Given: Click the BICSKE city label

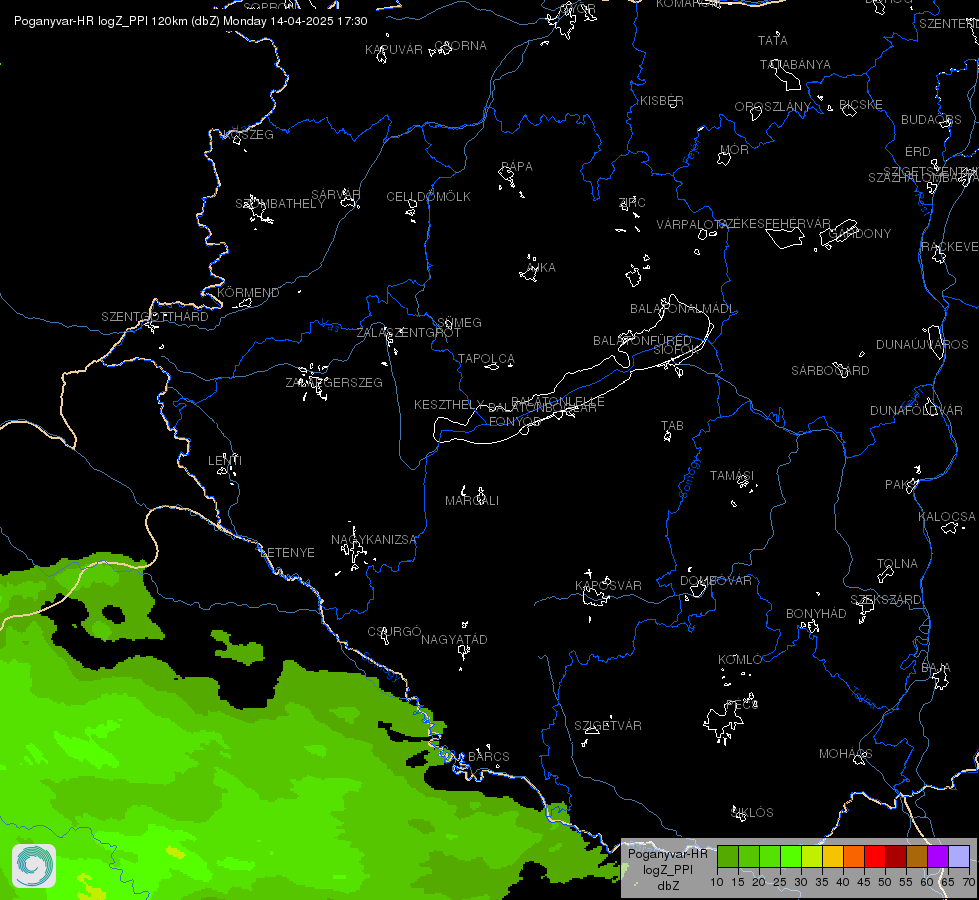Looking at the screenshot, I should (861, 105).
